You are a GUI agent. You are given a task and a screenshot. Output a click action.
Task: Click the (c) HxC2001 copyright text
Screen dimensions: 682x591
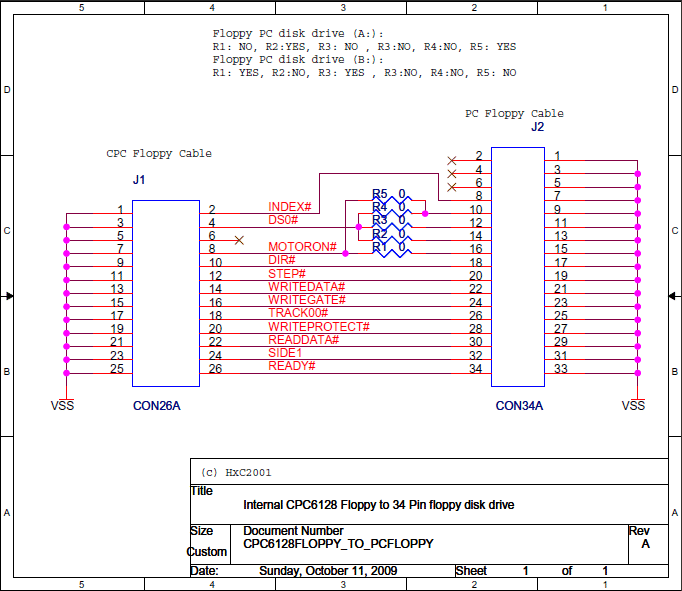[x=236, y=472]
